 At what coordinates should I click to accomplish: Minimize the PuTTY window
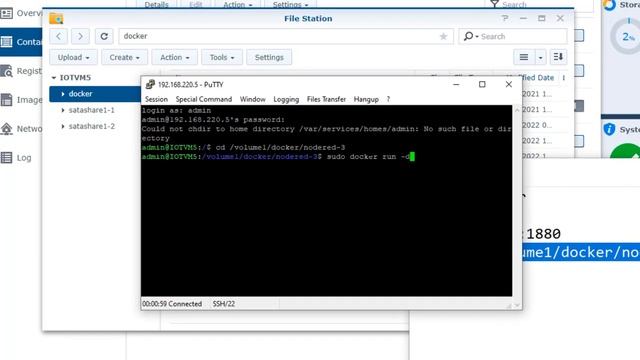[456, 84]
